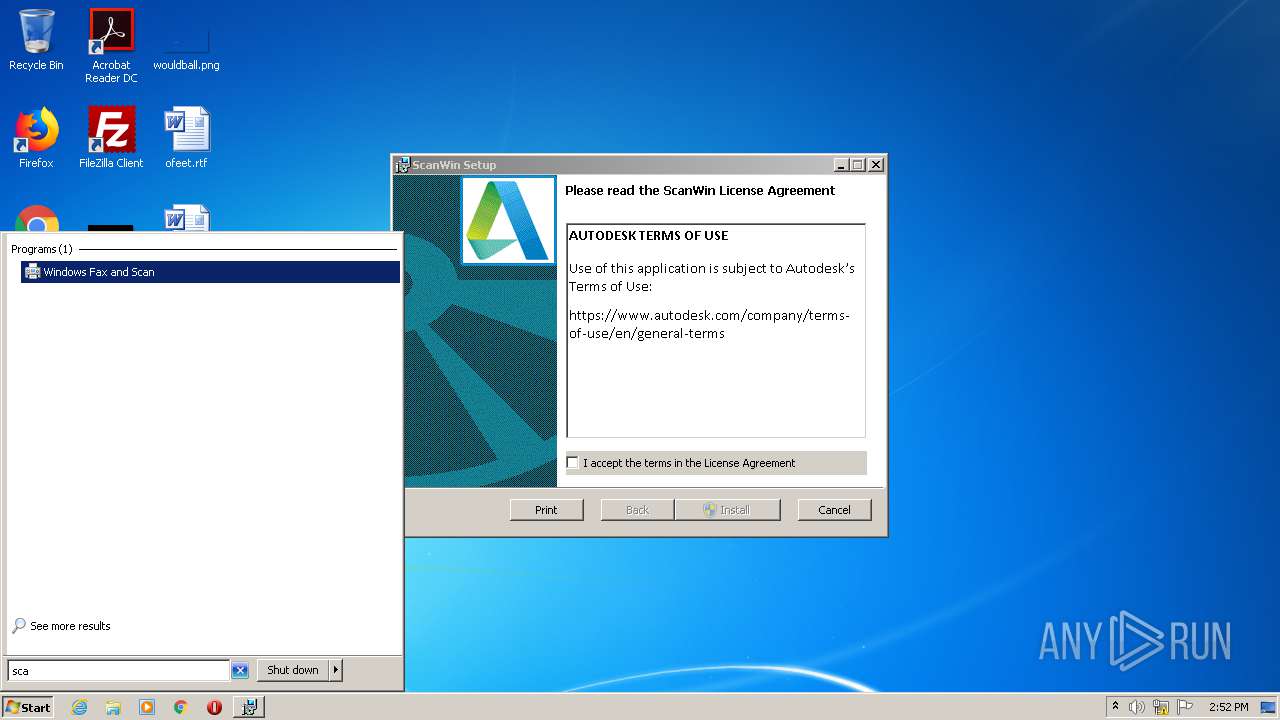Click the autodesk.com terms-of-use URL text
The width and height of the screenshot is (1280, 720).
pos(709,324)
